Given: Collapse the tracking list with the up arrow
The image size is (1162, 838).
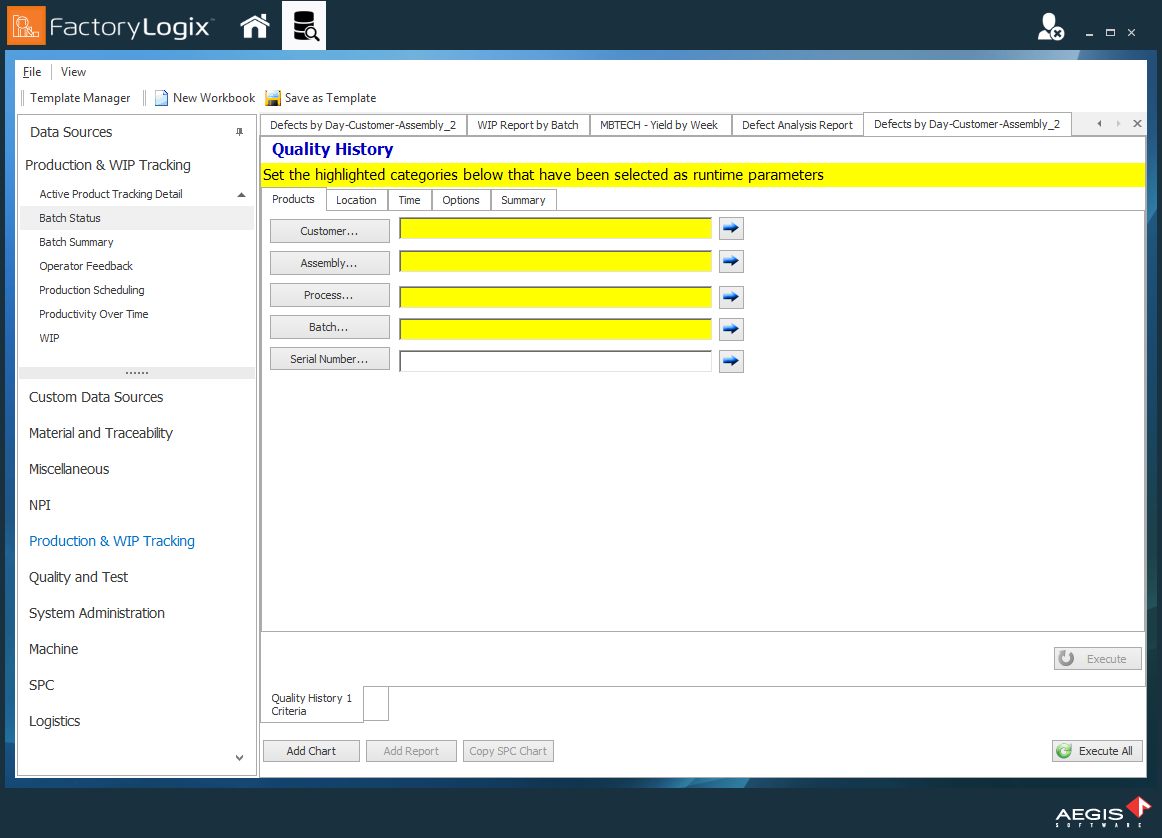Looking at the screenshot, I should pyautogui.click(x=240, y=194).
